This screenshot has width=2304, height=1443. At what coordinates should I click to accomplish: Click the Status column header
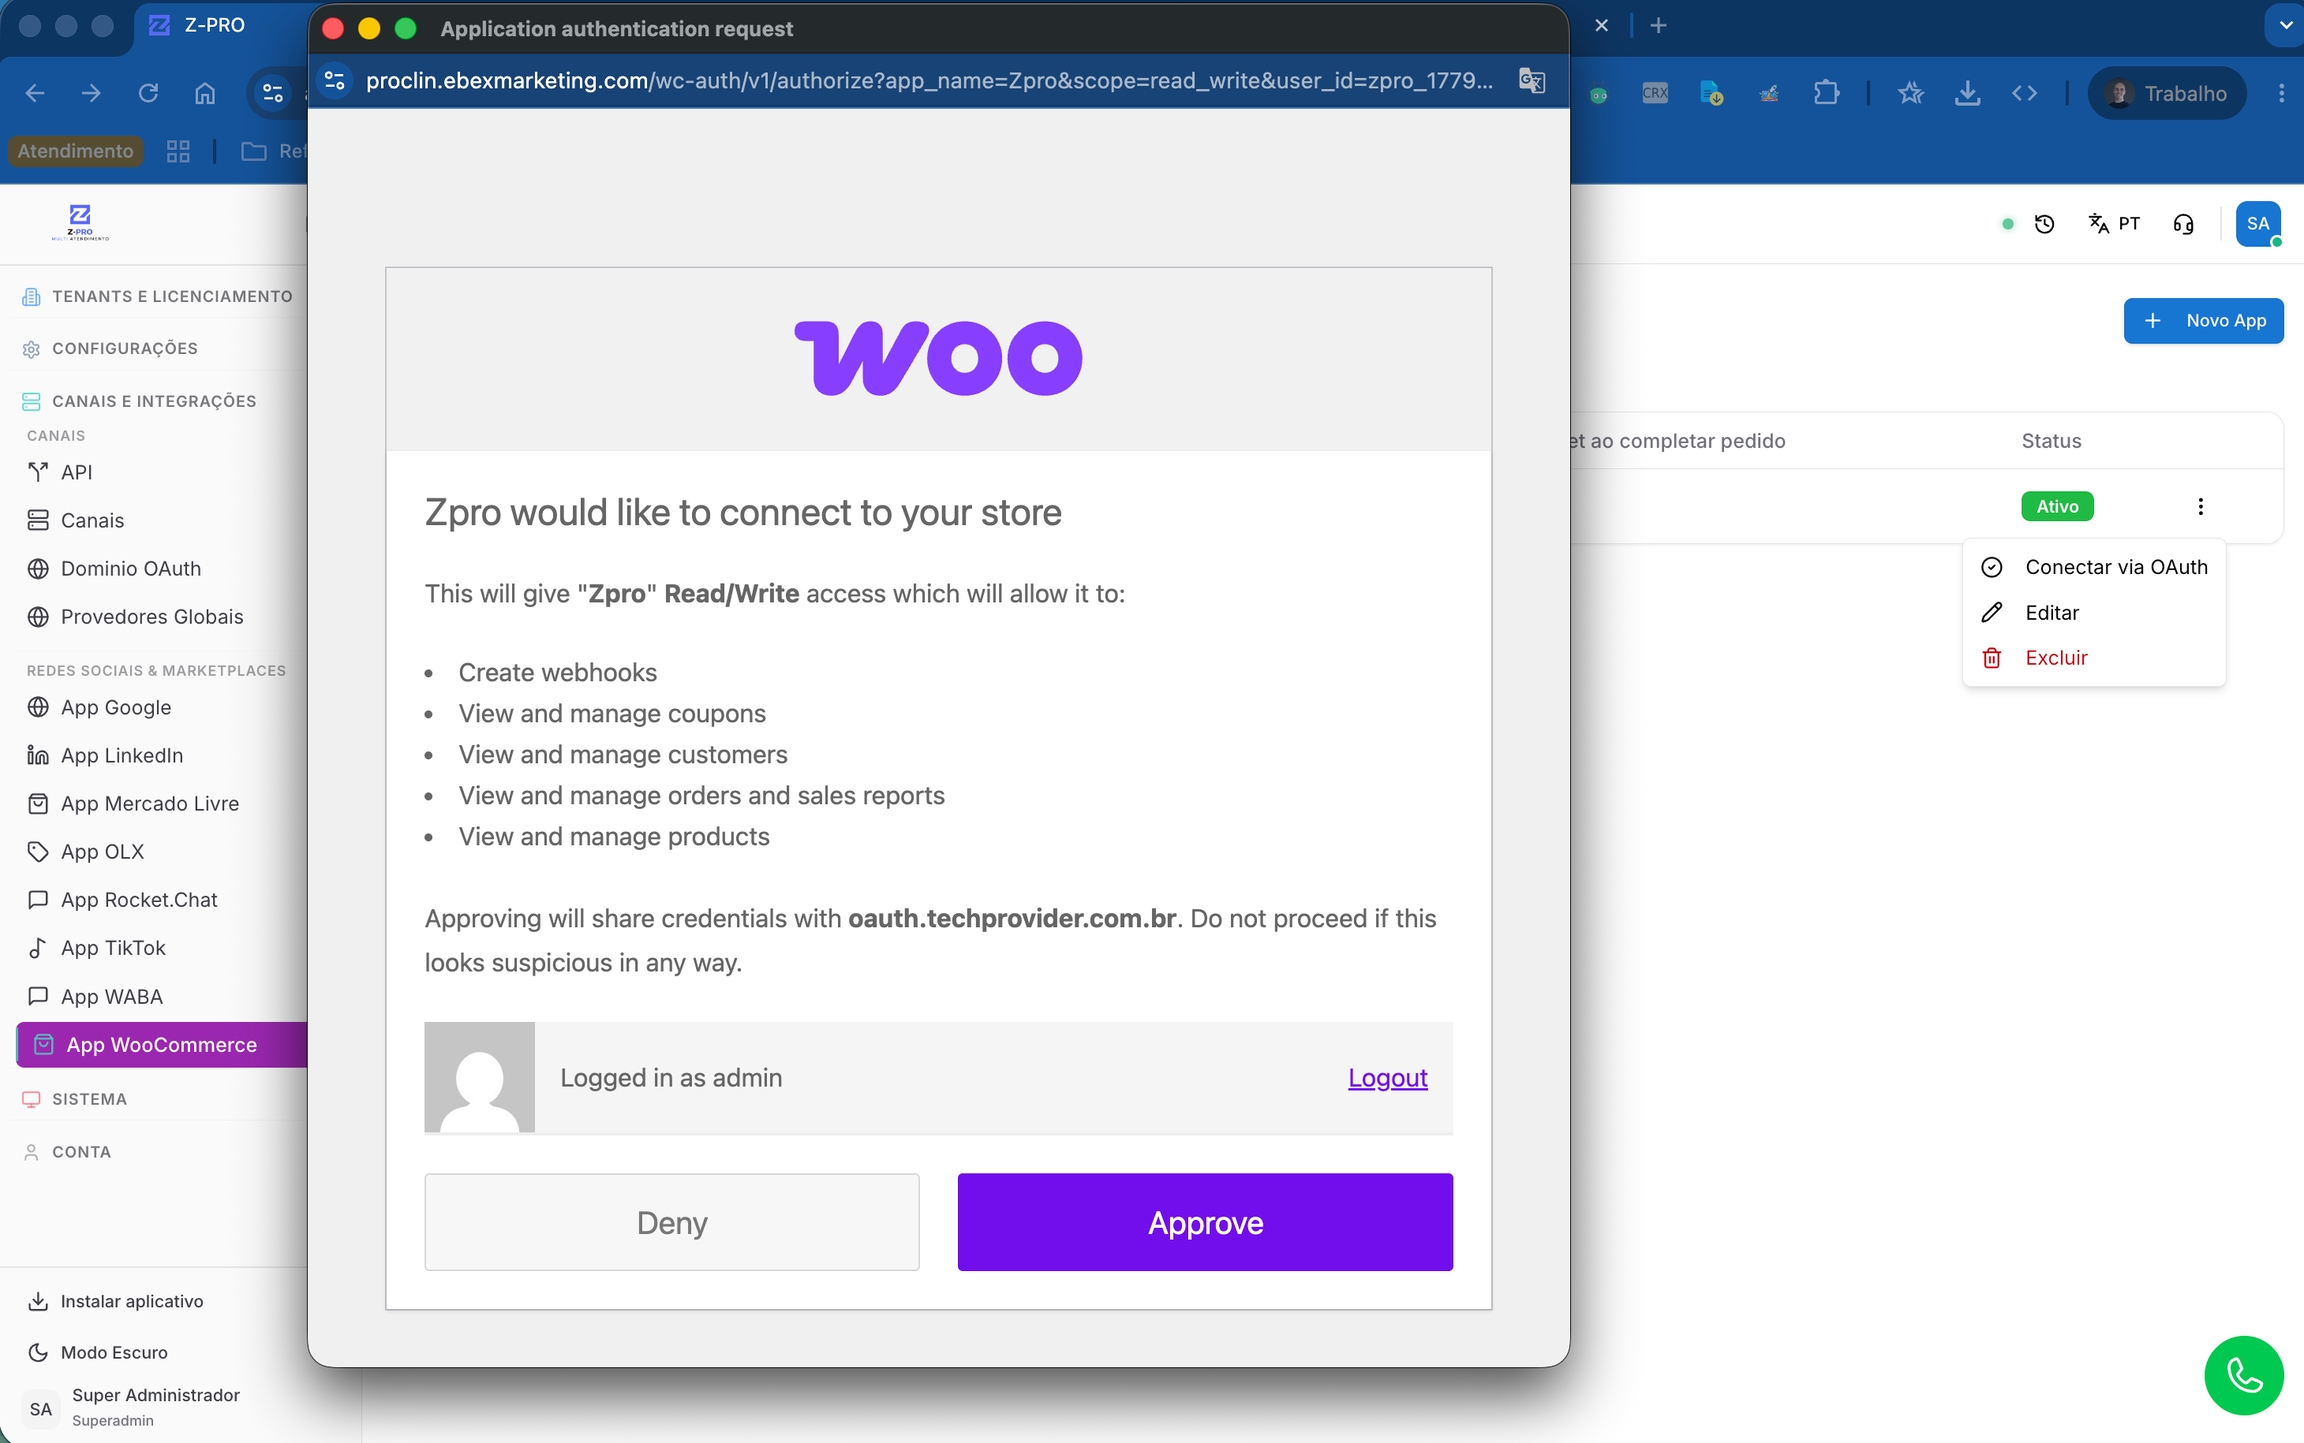[x=2051, y=441]
